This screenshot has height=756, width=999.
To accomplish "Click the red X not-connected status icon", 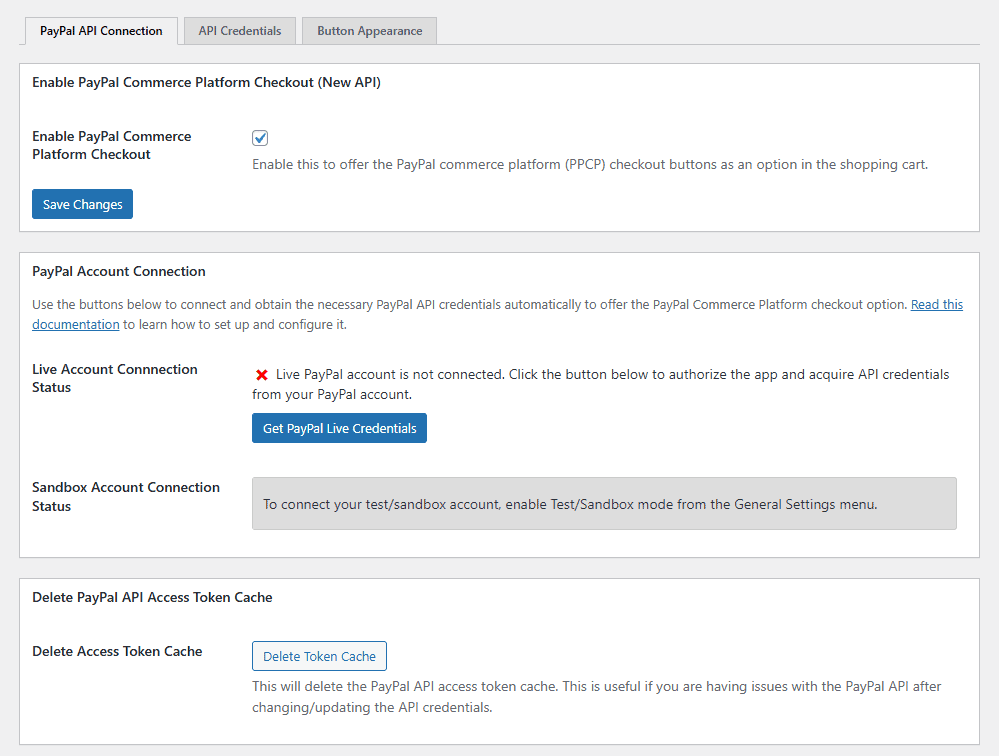I will [261, 374].
